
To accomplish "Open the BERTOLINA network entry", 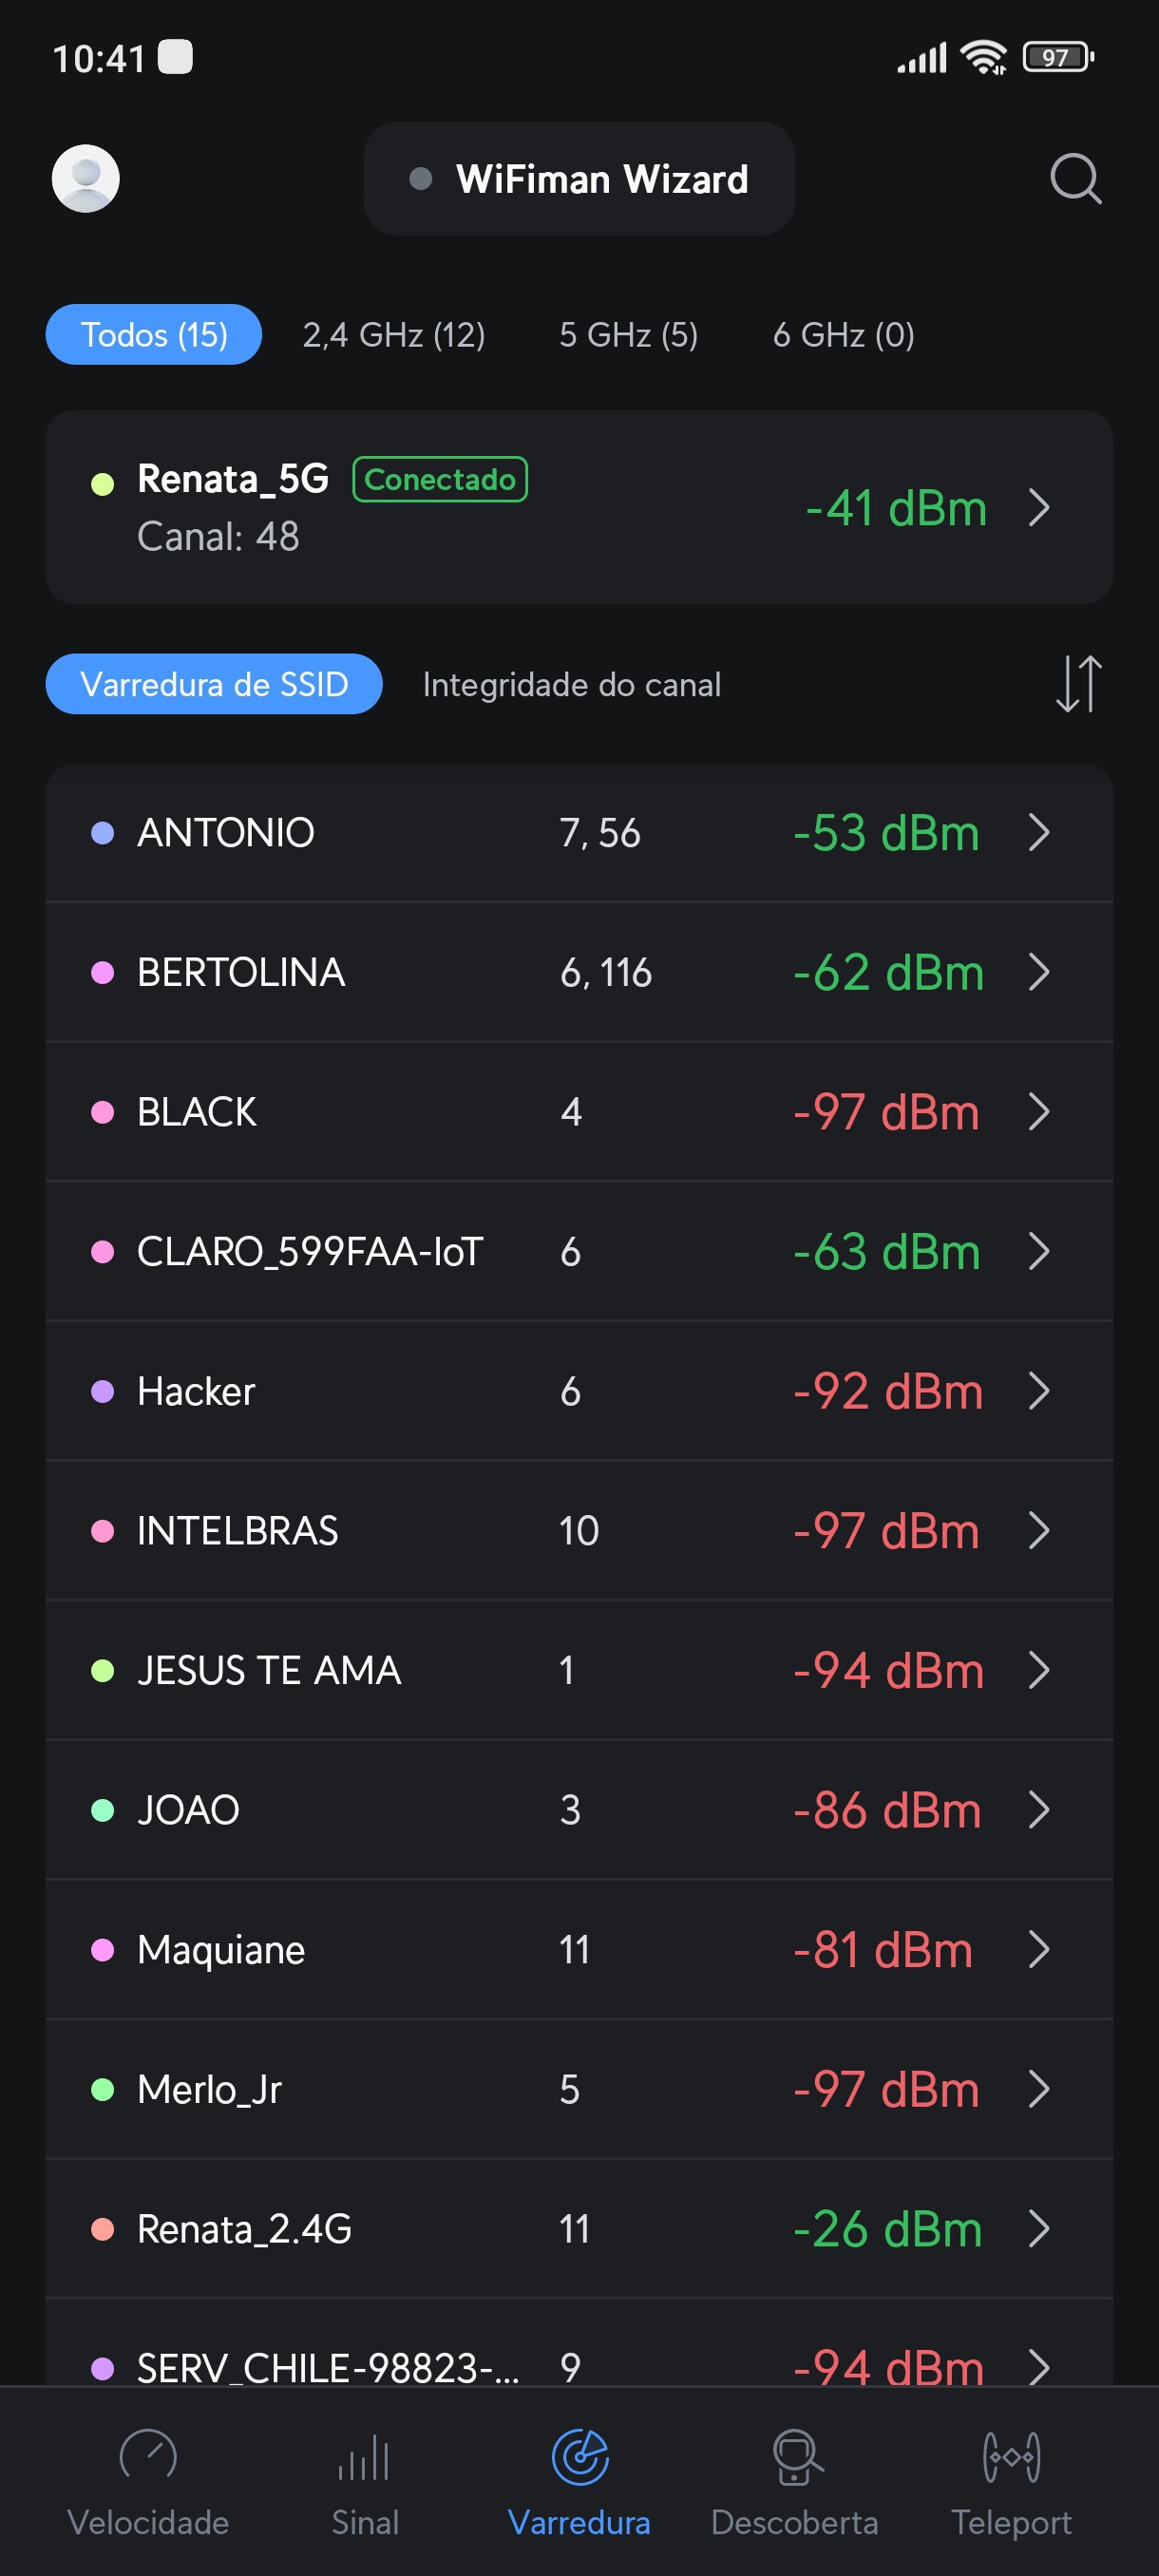I will (579, 972).
